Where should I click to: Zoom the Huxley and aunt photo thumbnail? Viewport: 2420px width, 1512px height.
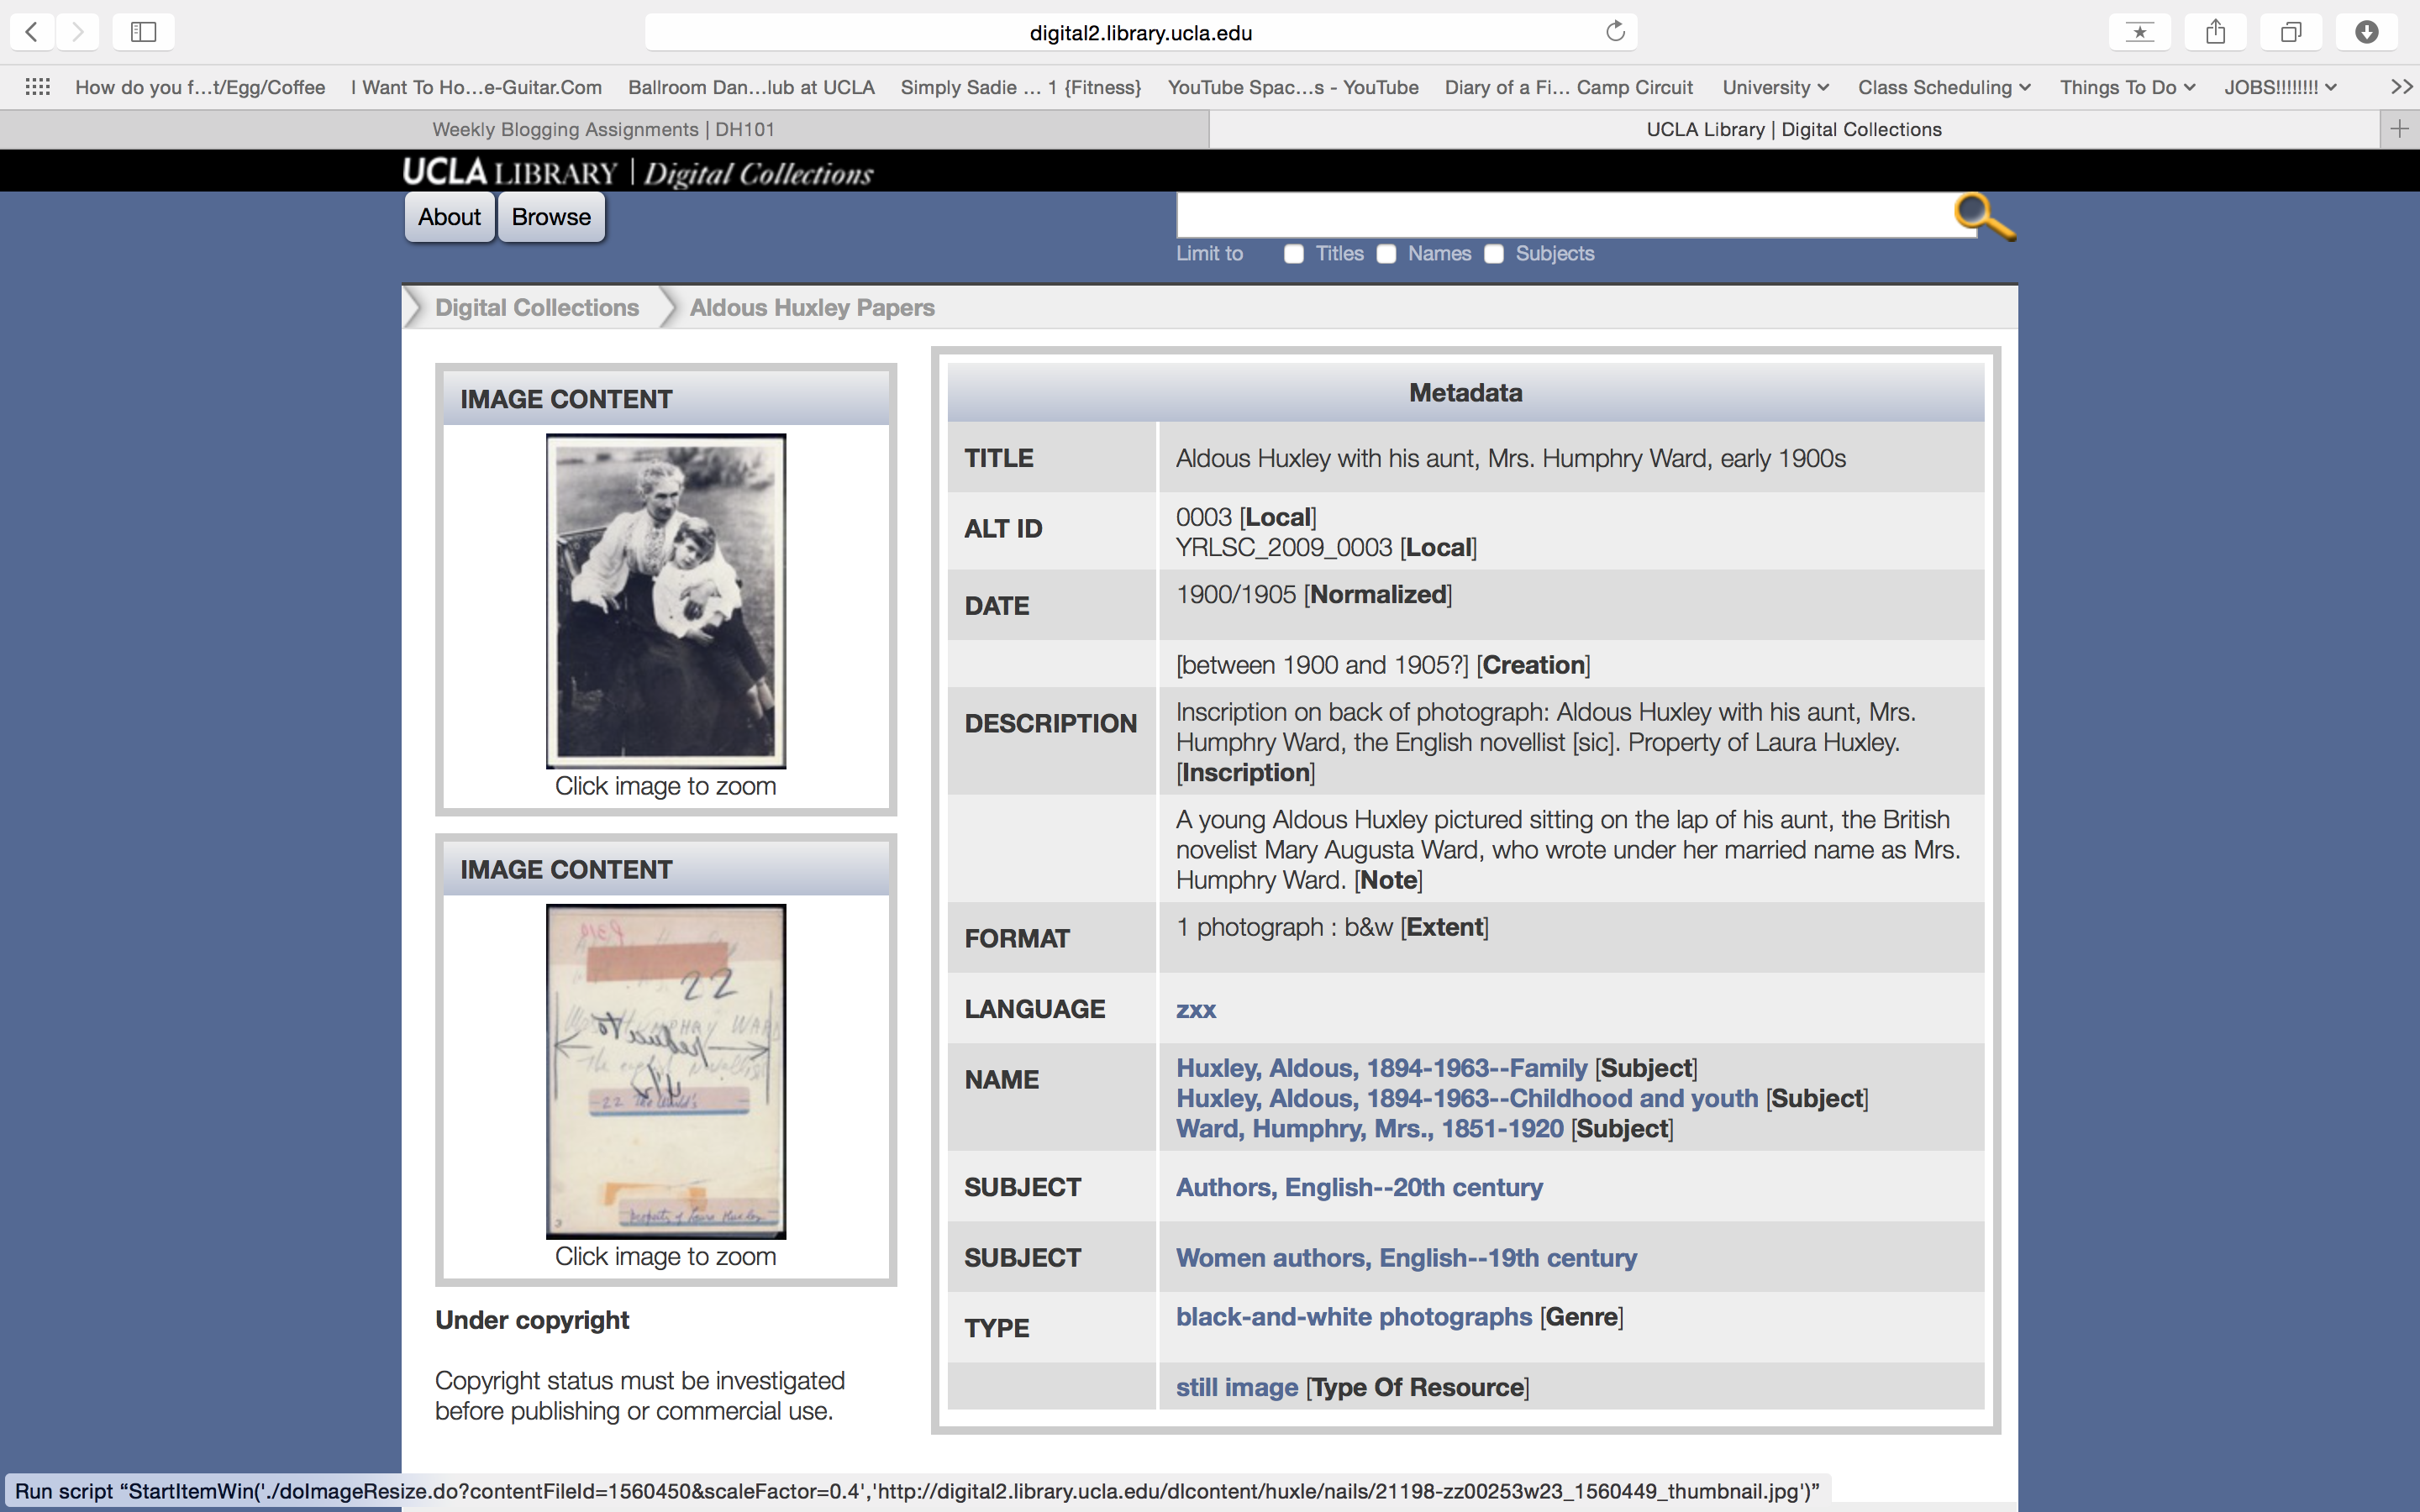coord(666,600)
